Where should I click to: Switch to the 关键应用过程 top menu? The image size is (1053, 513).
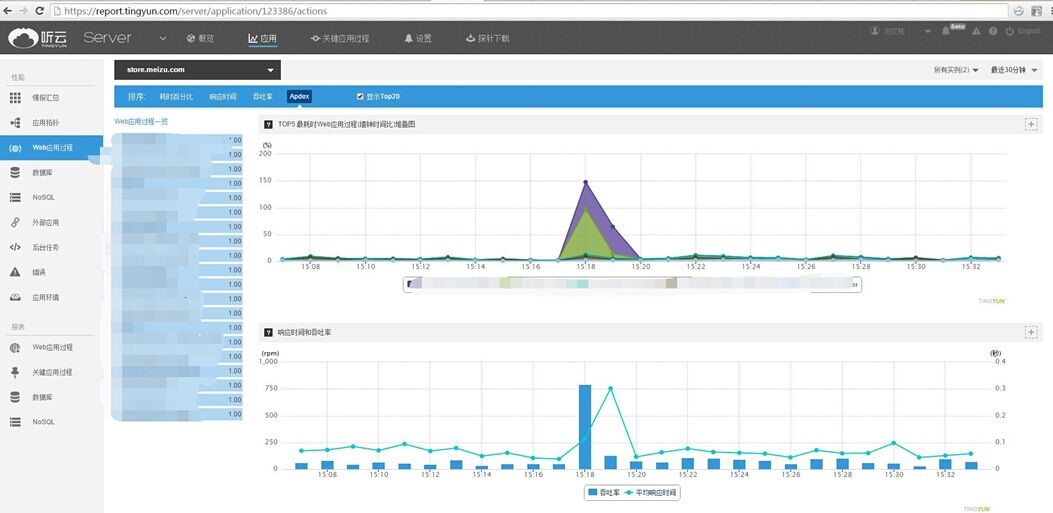(x=339, y=38)
